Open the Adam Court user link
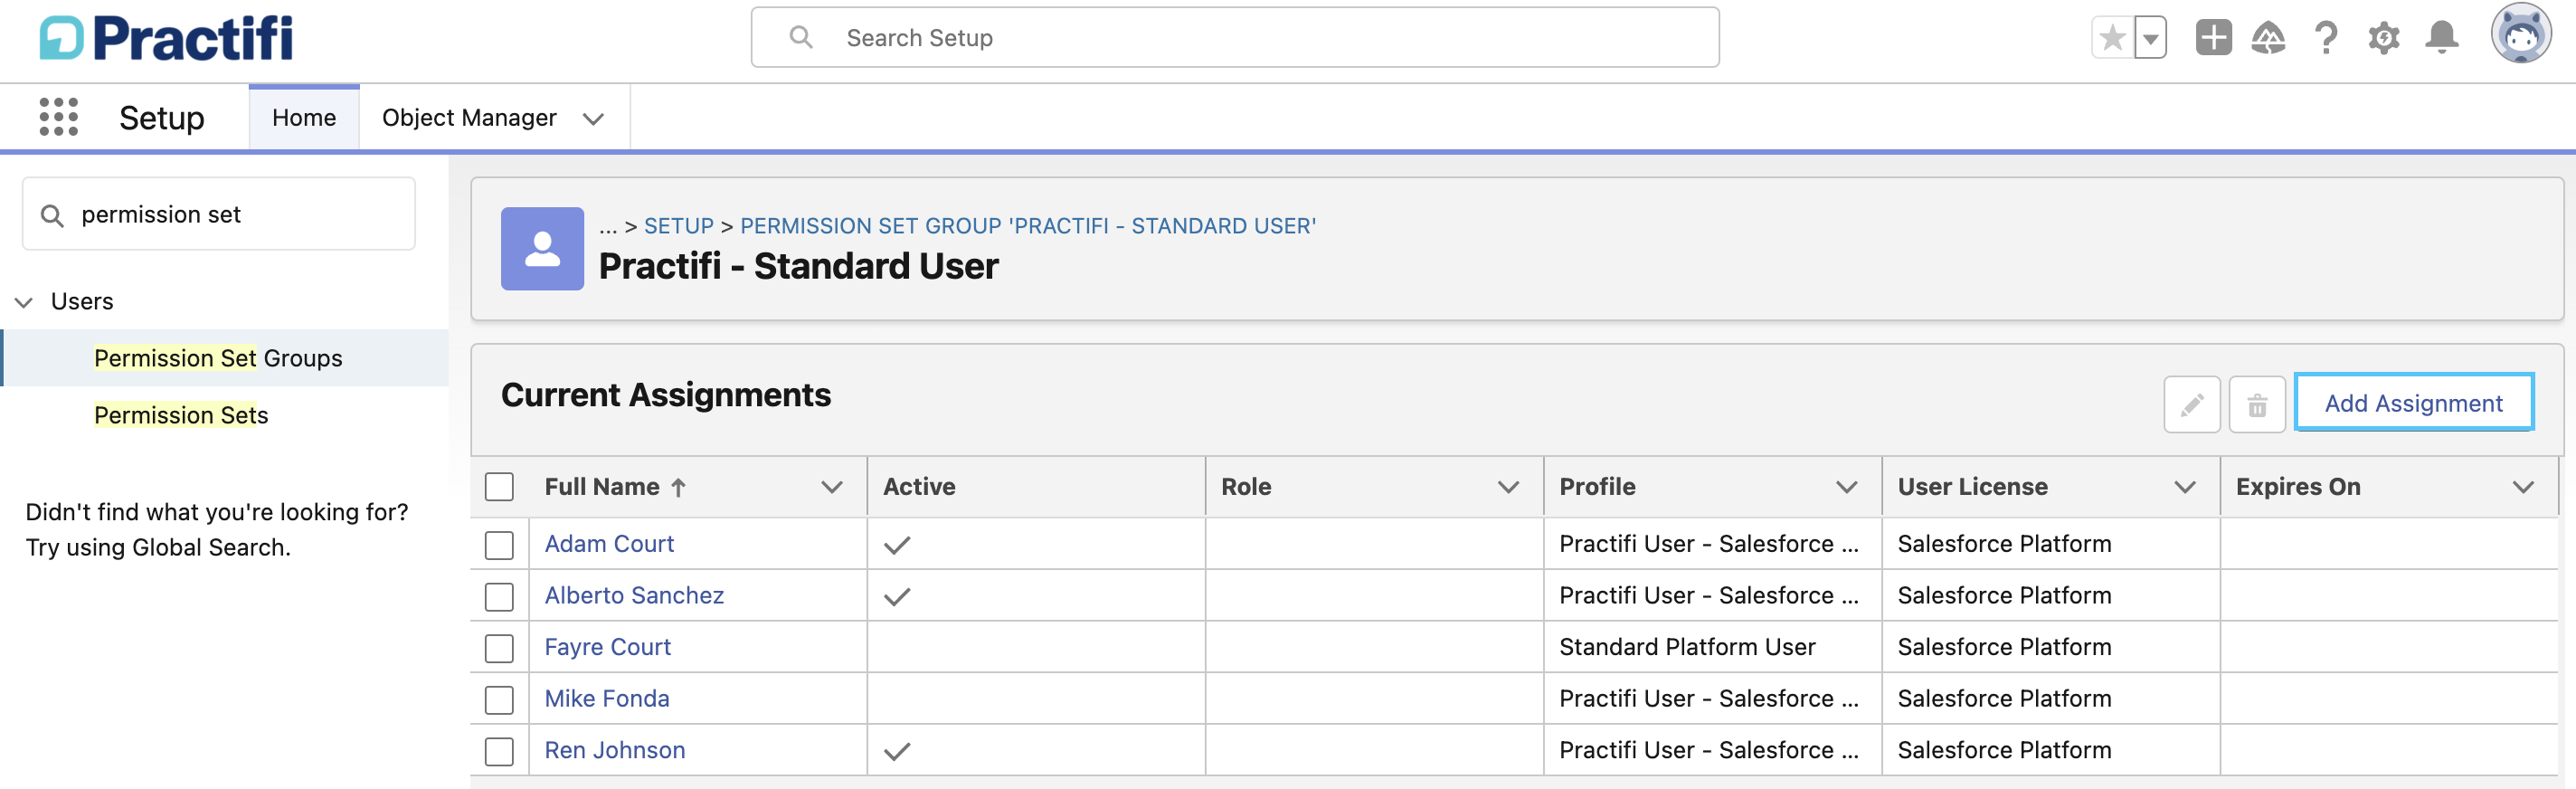The height and width of the screenshot is (789, 2576). tap(609, 544)
